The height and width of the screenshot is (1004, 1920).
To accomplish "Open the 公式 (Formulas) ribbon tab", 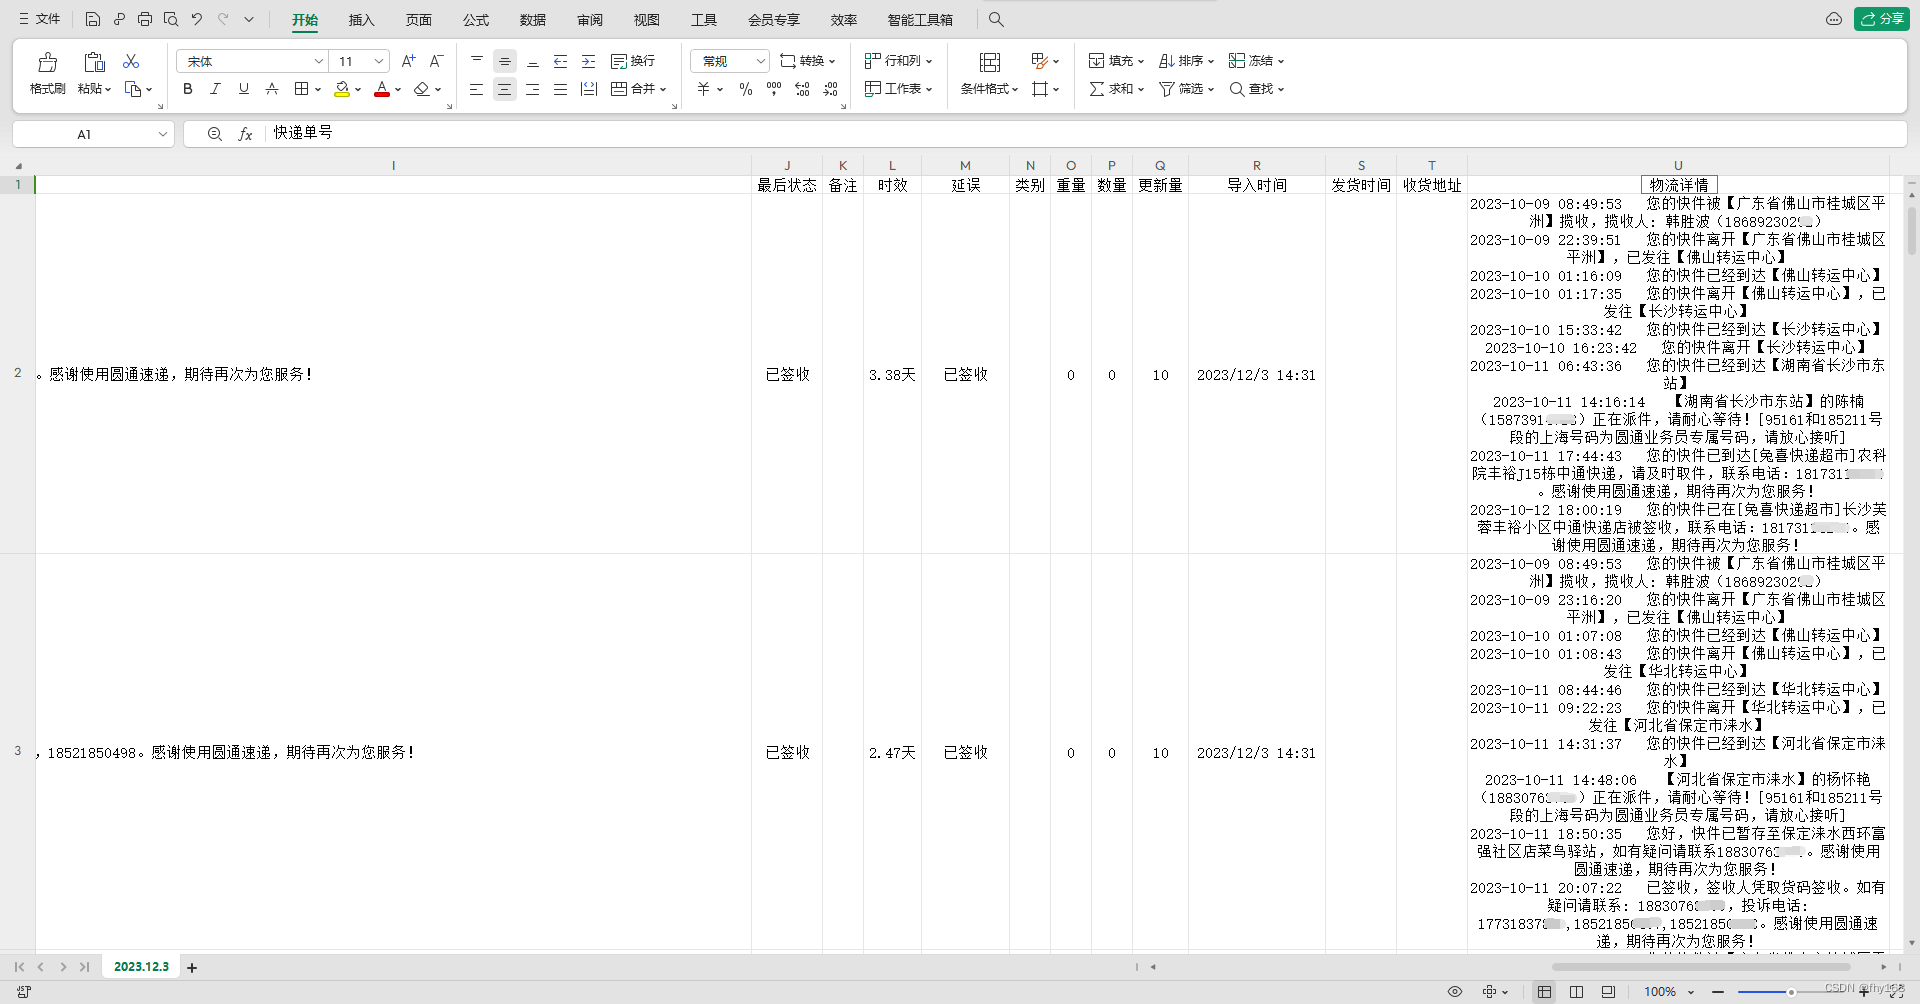I will coord(476,20).
